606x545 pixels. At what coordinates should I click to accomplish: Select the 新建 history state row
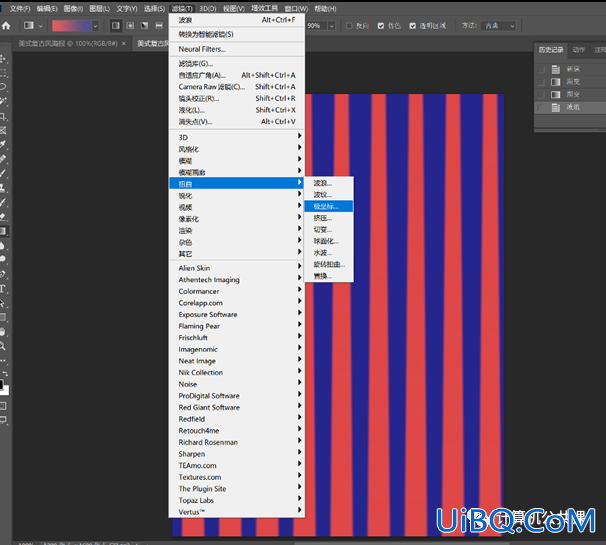(570, 69)
